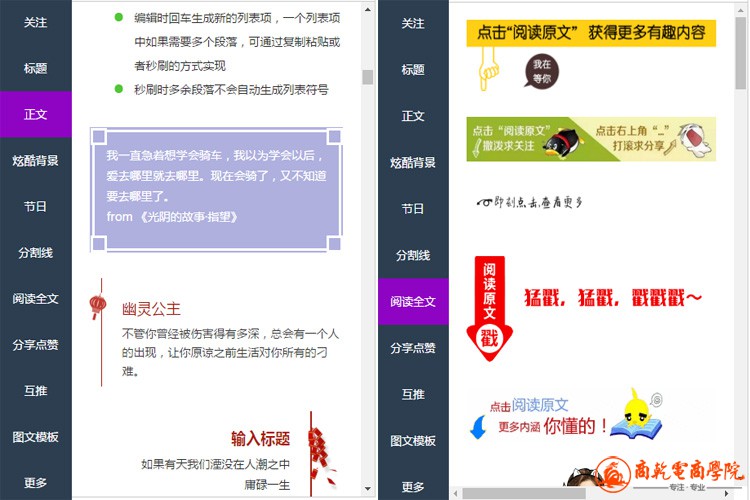Expand 更多 in the left sidebar
The image size is (750, 500).
pos(36,483)
